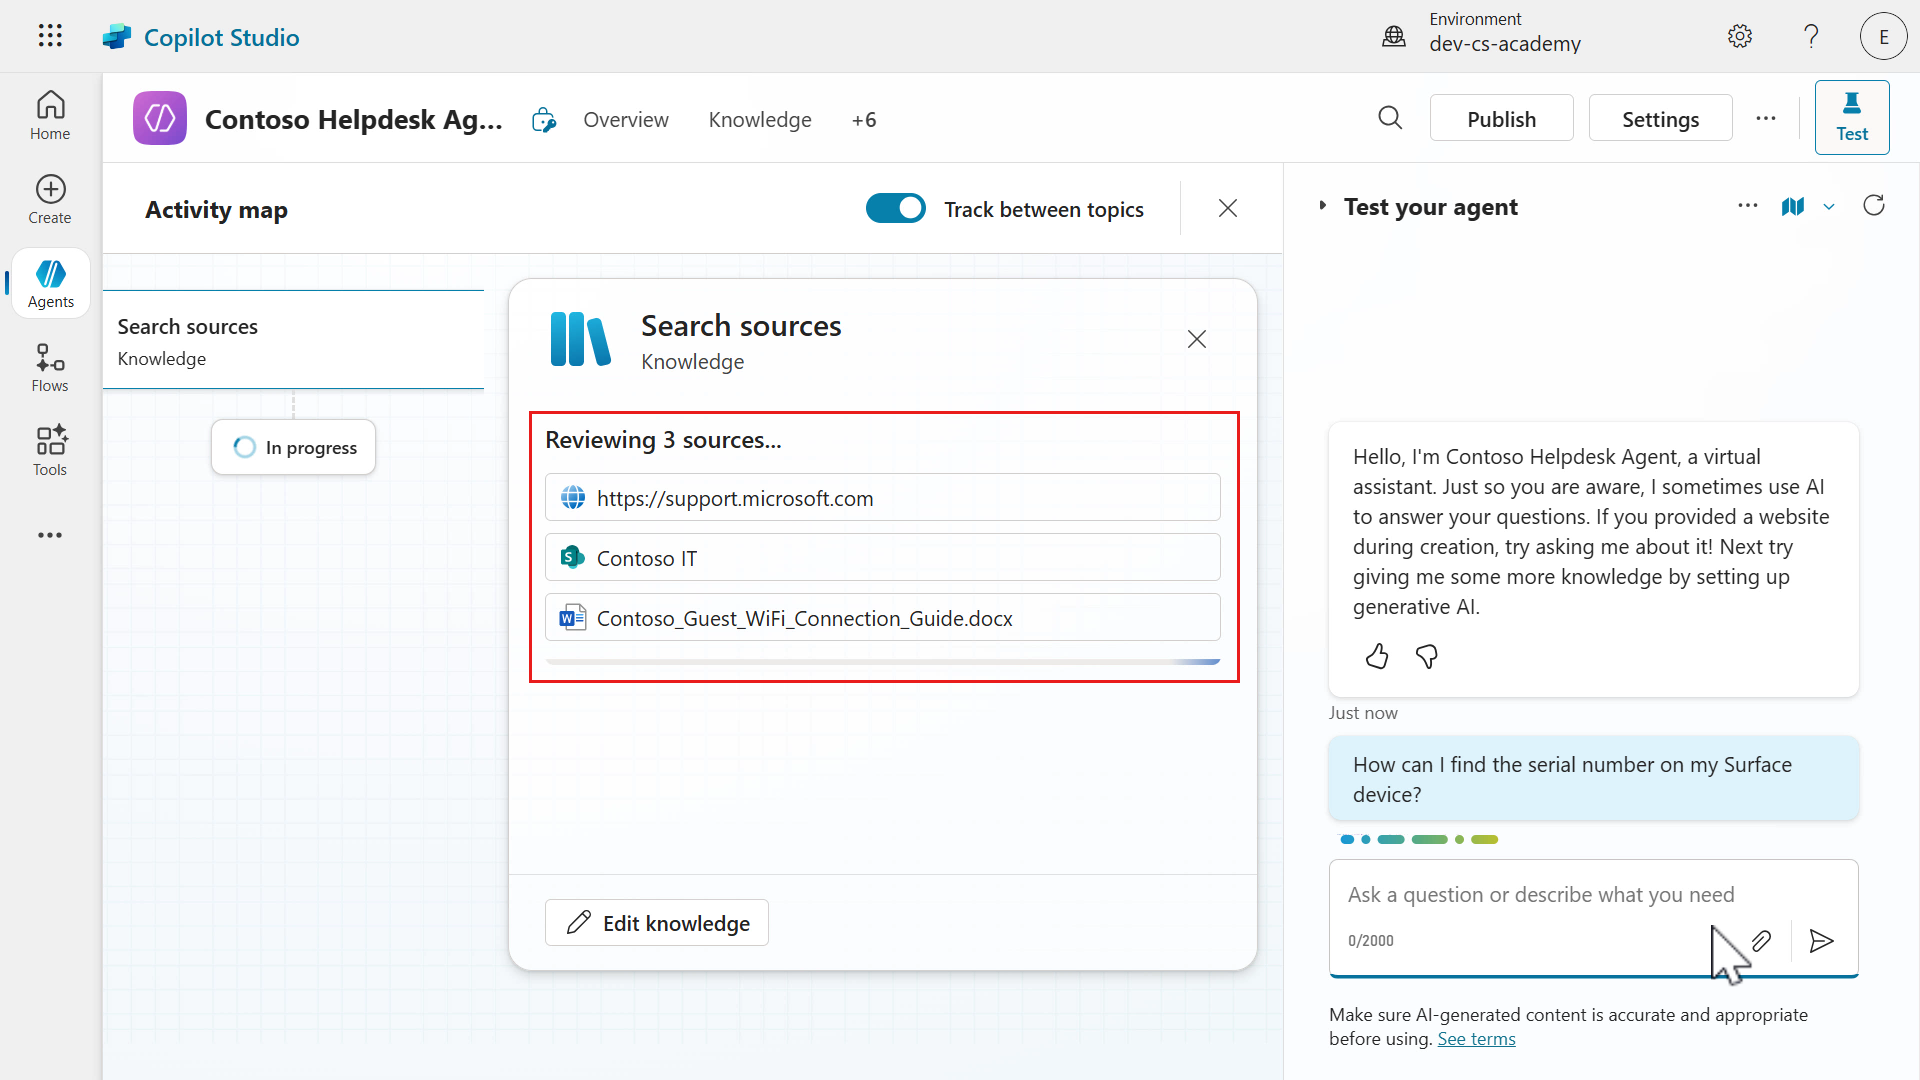Click Edit knowledge button
This screenshot has height=1080, width=1920.
point(657,923)
